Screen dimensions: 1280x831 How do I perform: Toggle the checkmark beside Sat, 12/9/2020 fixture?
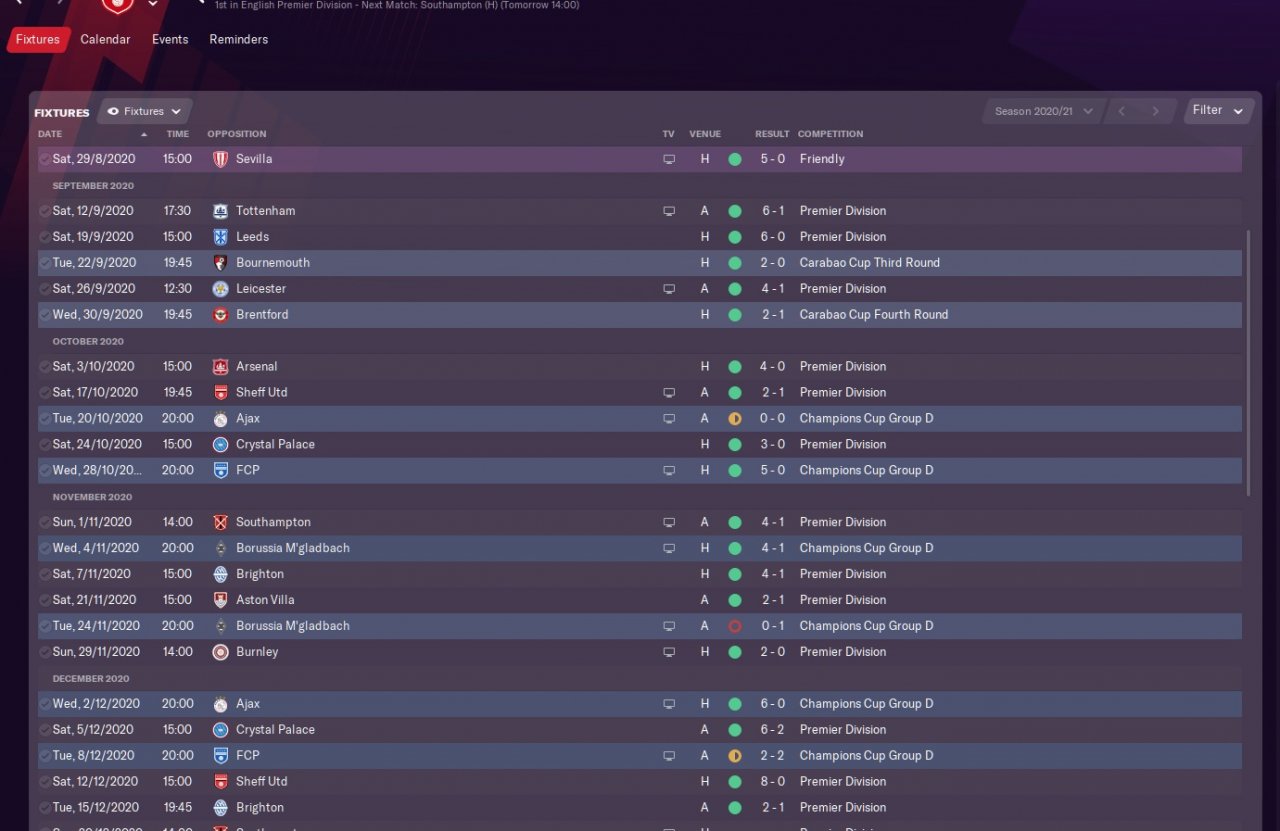(44, 211)
